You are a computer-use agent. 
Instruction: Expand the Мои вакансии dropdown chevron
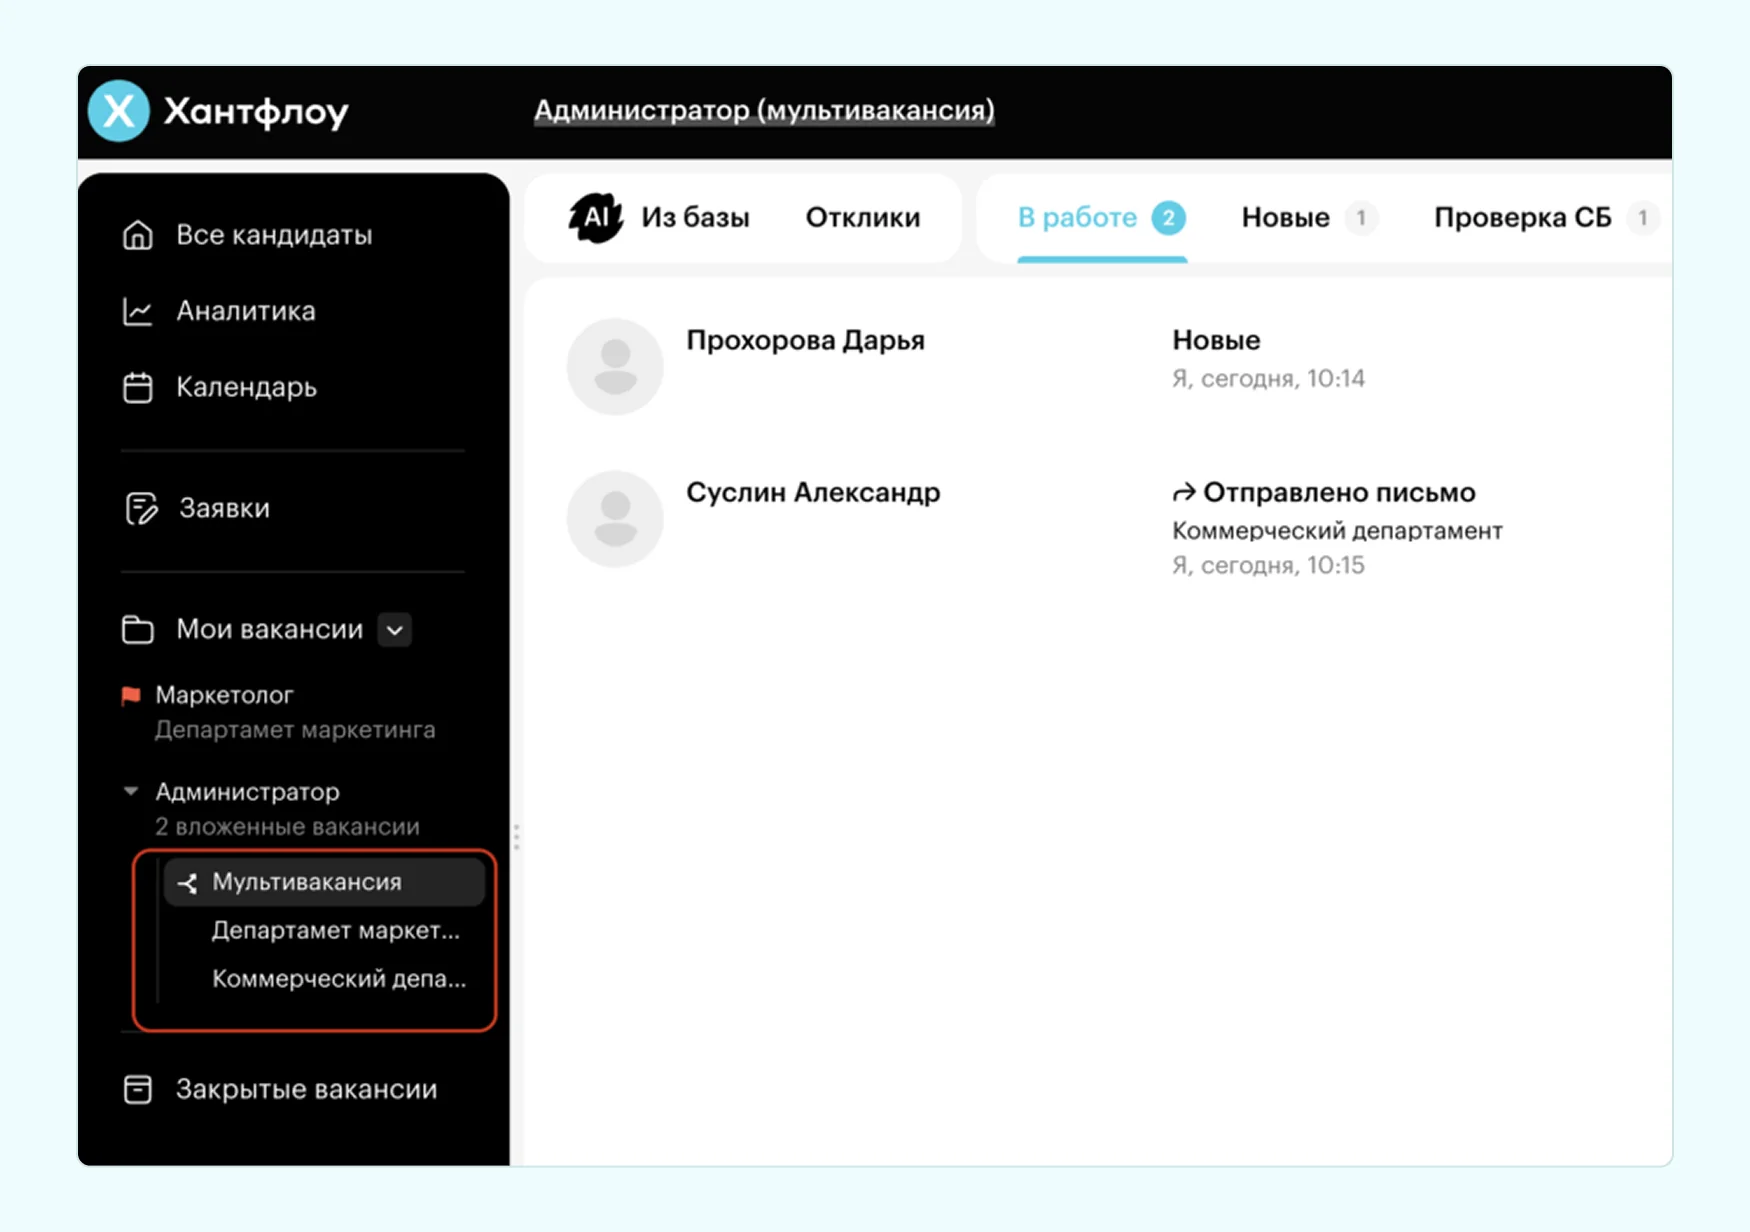tap(395, 630)
